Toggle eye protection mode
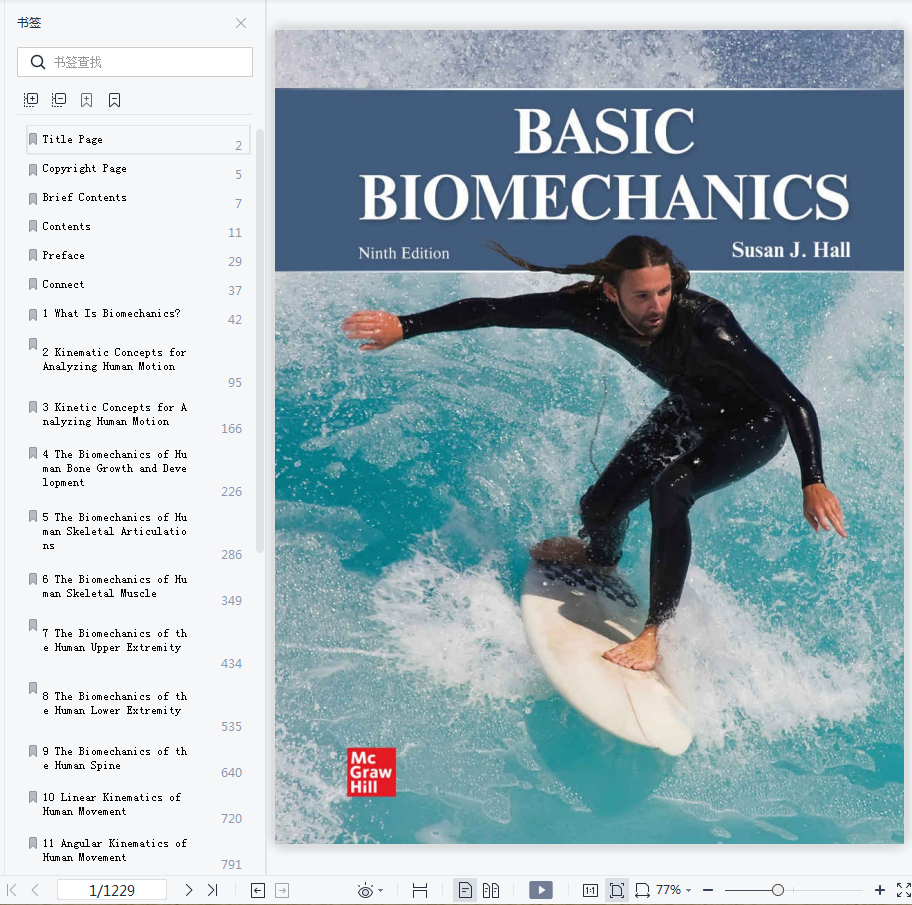This screenshot has height=905, width=912. 365,890
